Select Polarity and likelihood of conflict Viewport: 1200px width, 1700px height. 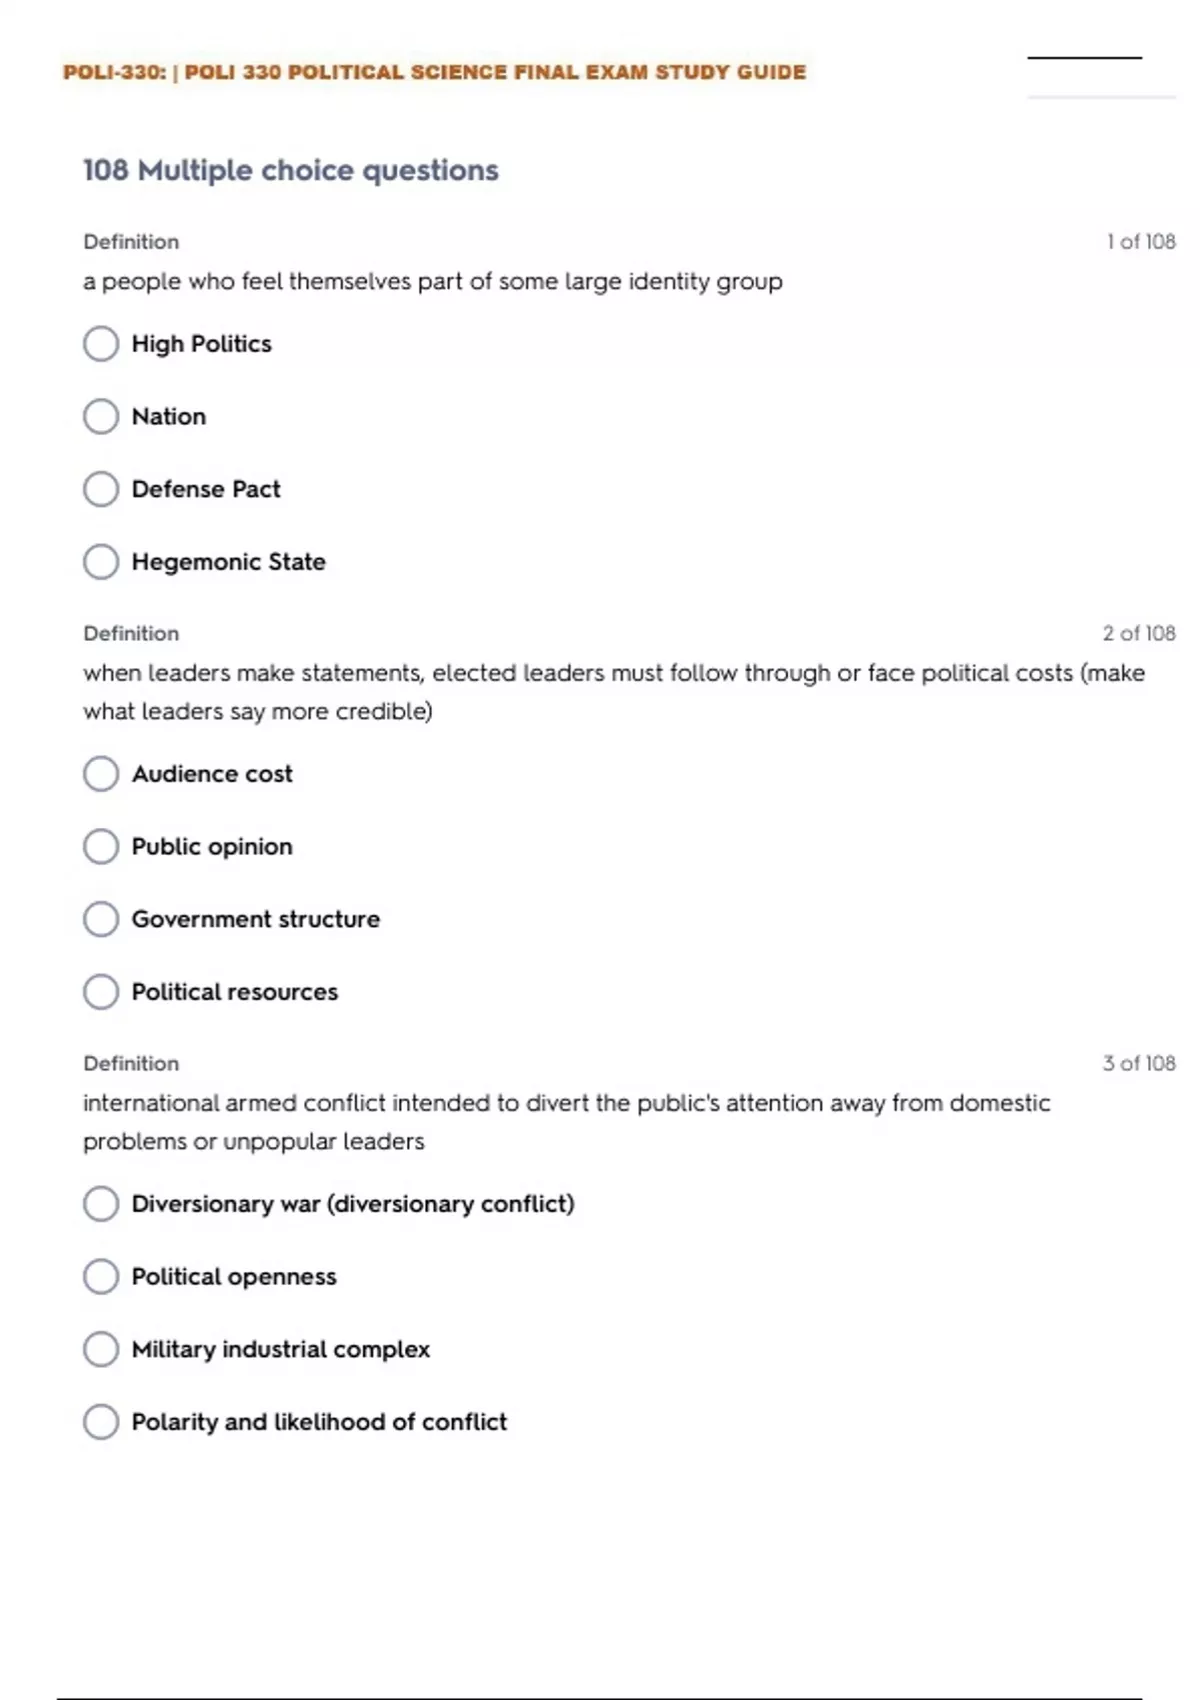click(101, 1422)
